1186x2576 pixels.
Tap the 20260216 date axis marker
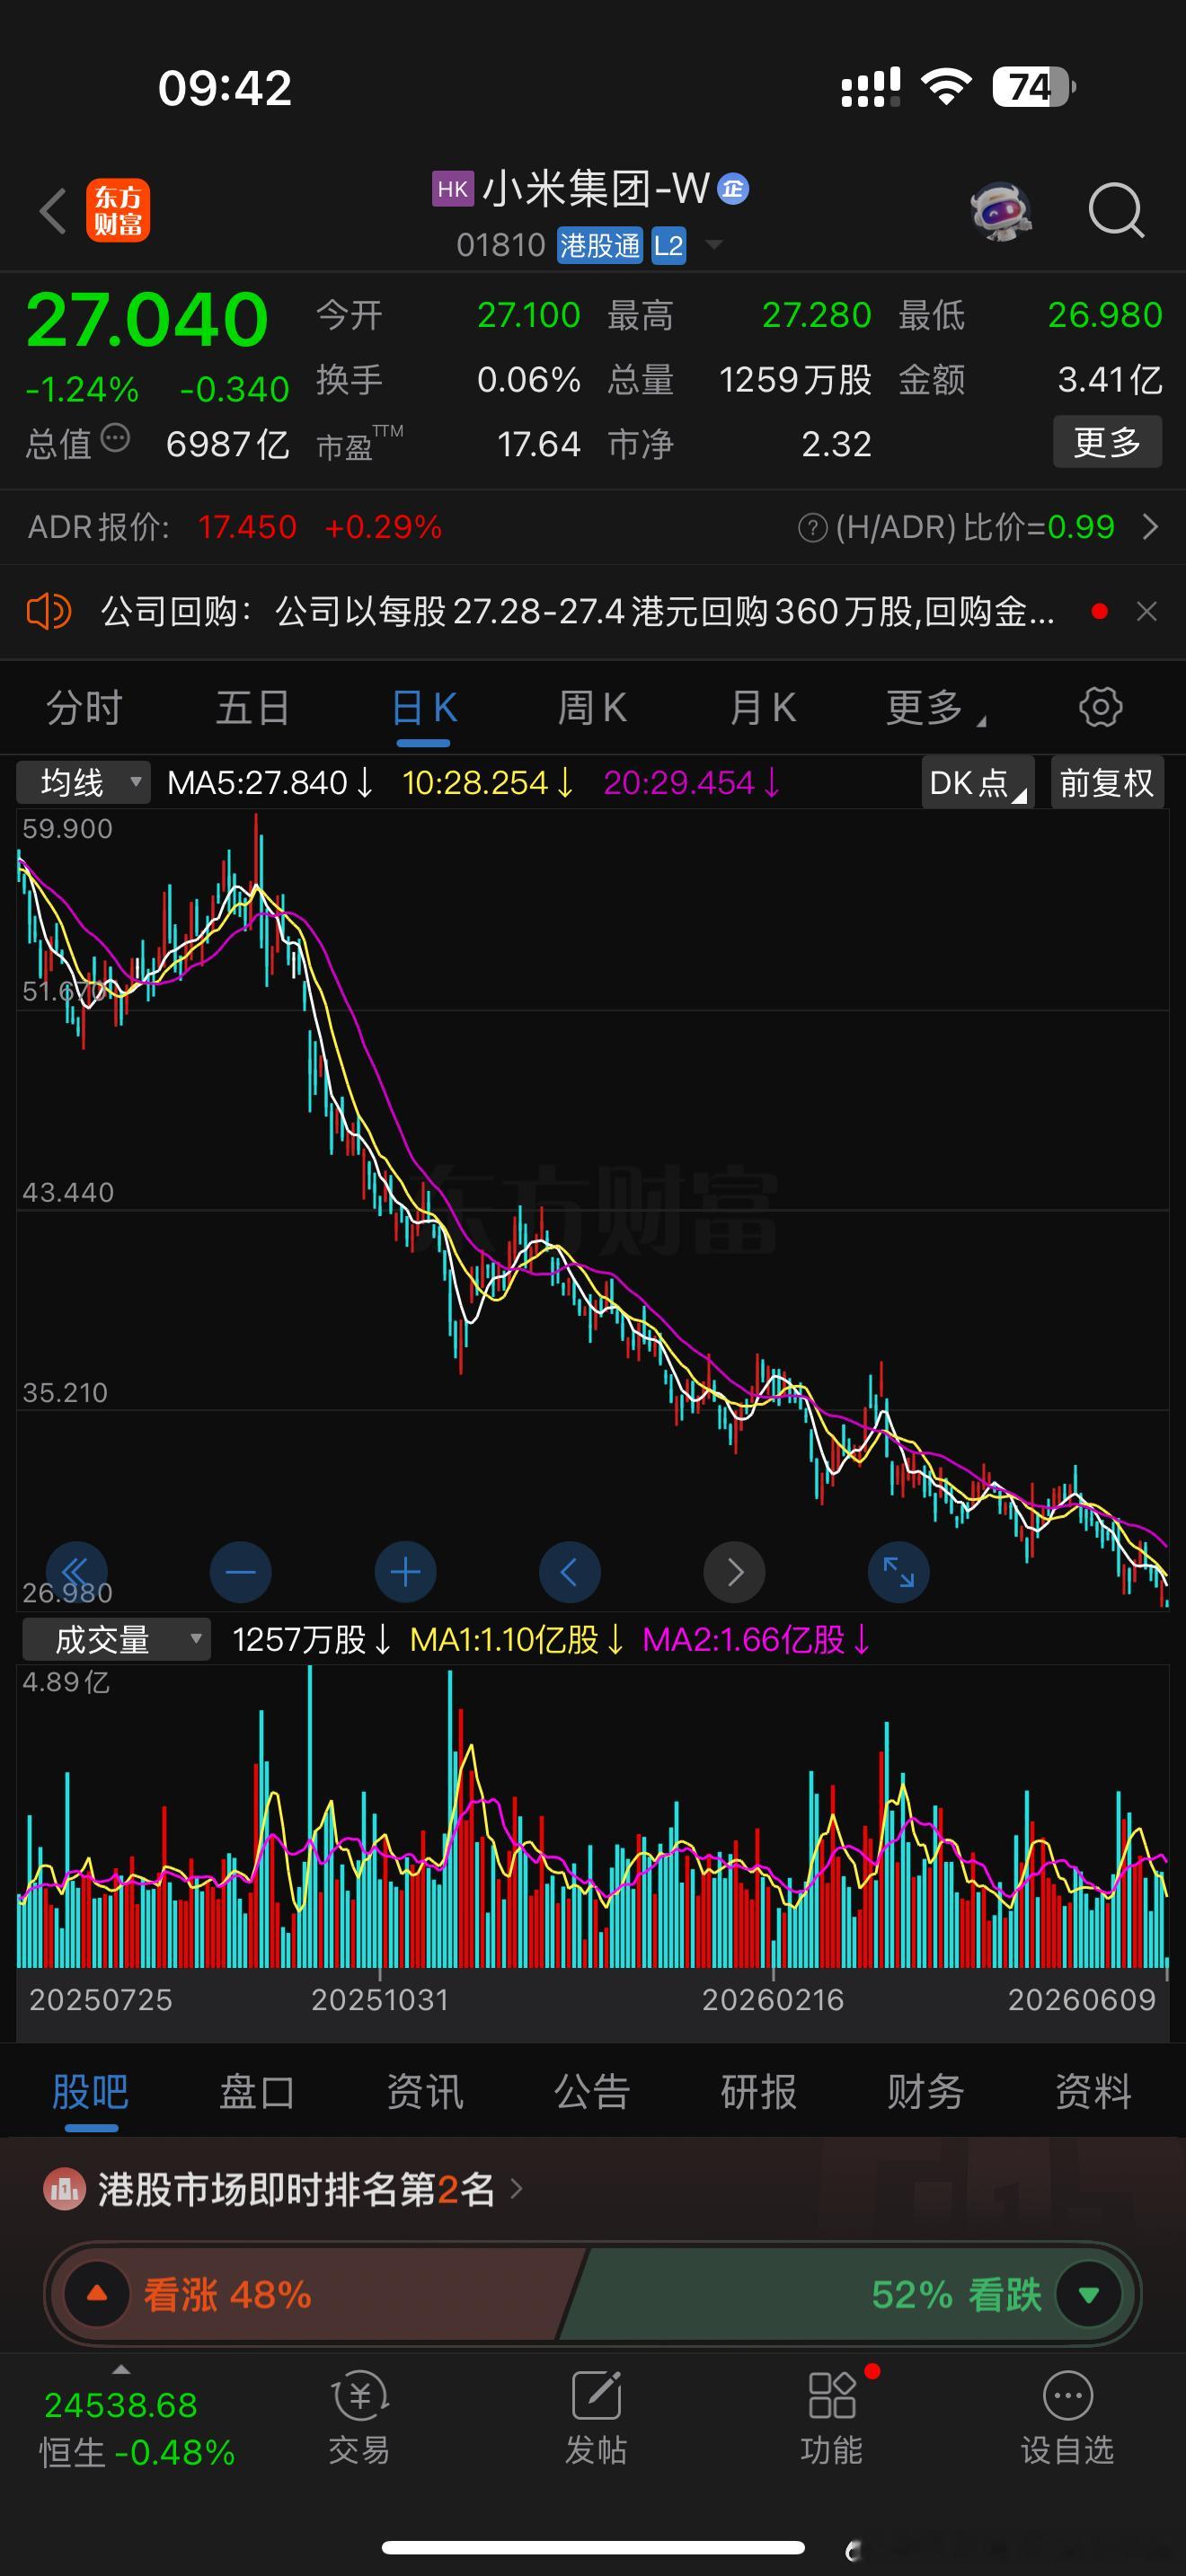(x=773, y=1999)
